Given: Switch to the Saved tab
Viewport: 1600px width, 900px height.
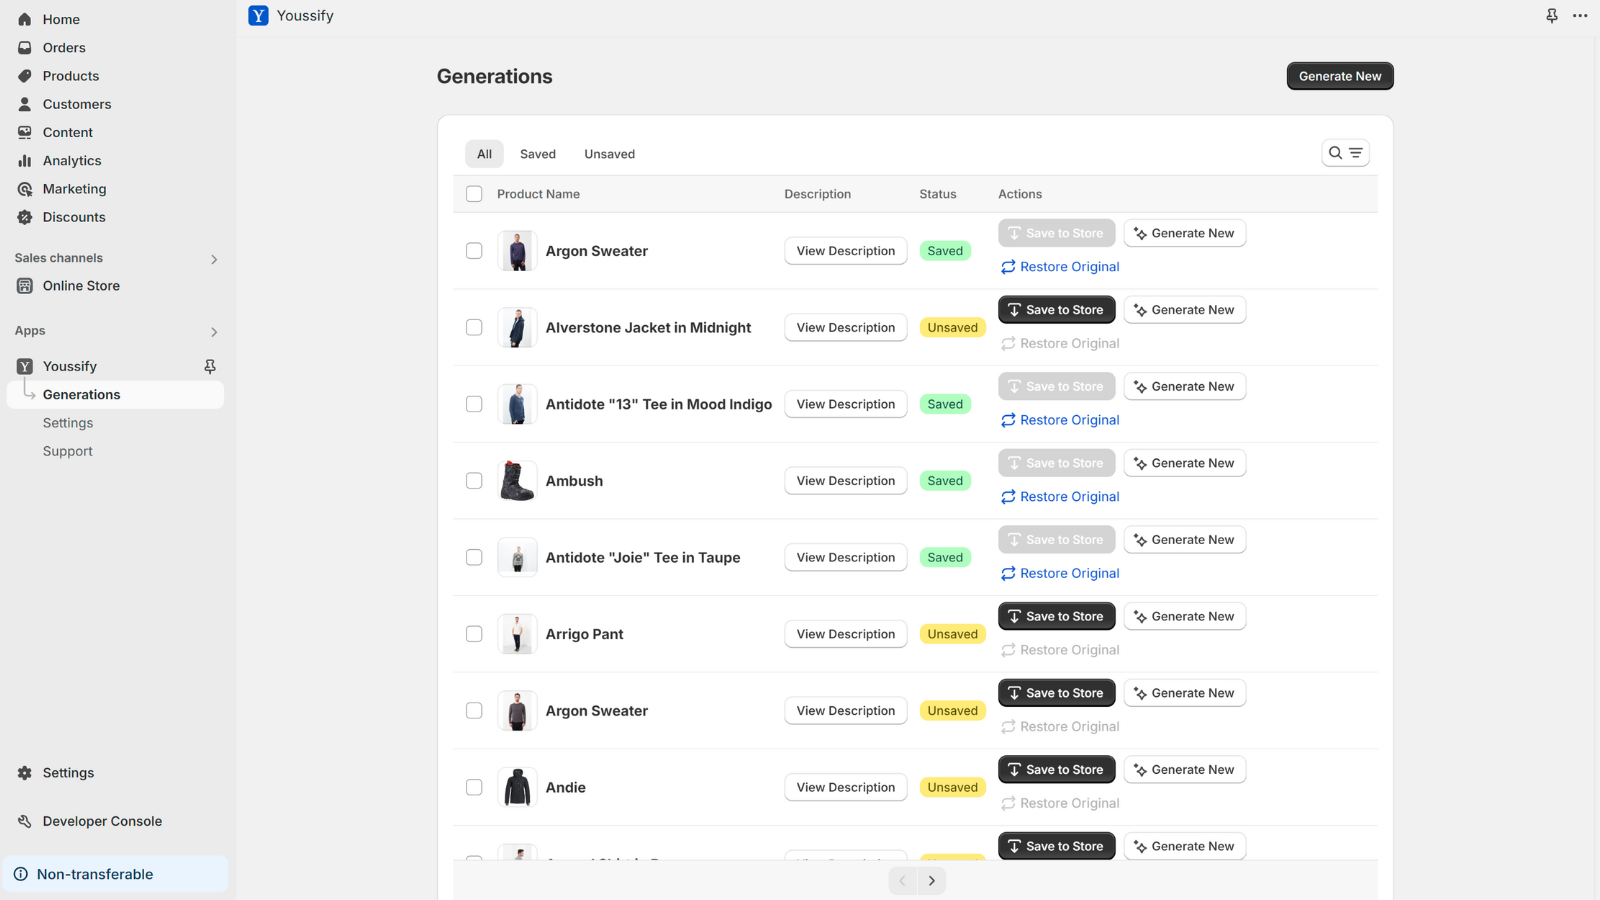Looking at the screenshot, I should click(x=537, y=153).
